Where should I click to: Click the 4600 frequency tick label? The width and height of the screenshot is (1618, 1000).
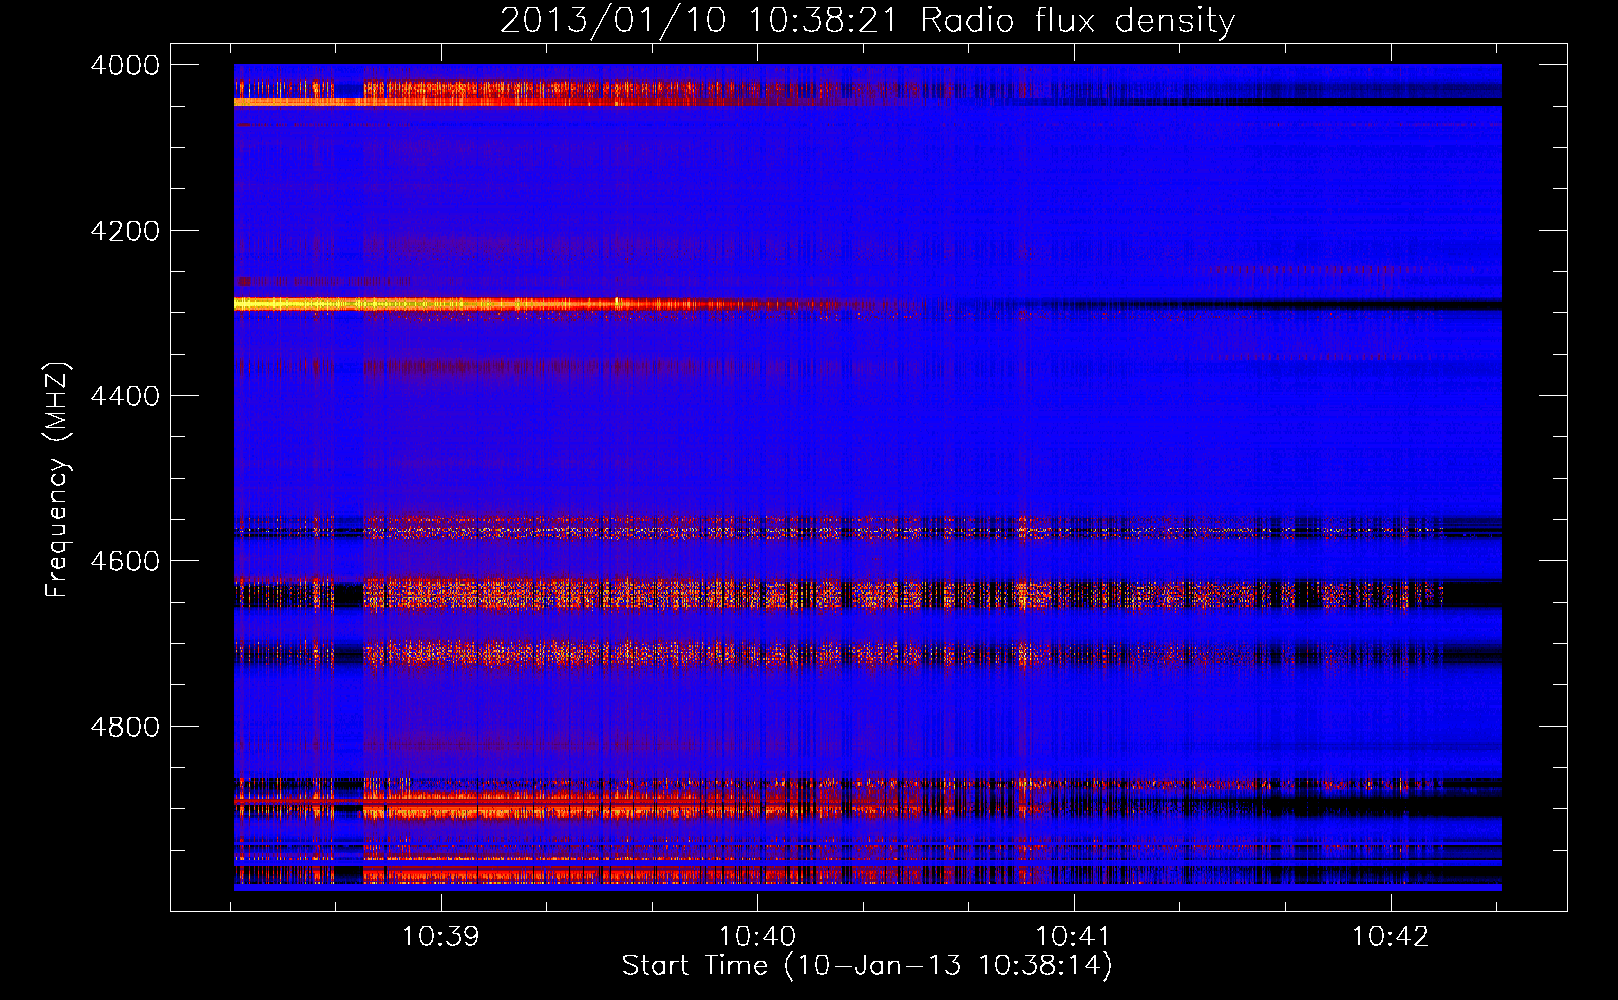pyautogui.click(x=125, y=561)
